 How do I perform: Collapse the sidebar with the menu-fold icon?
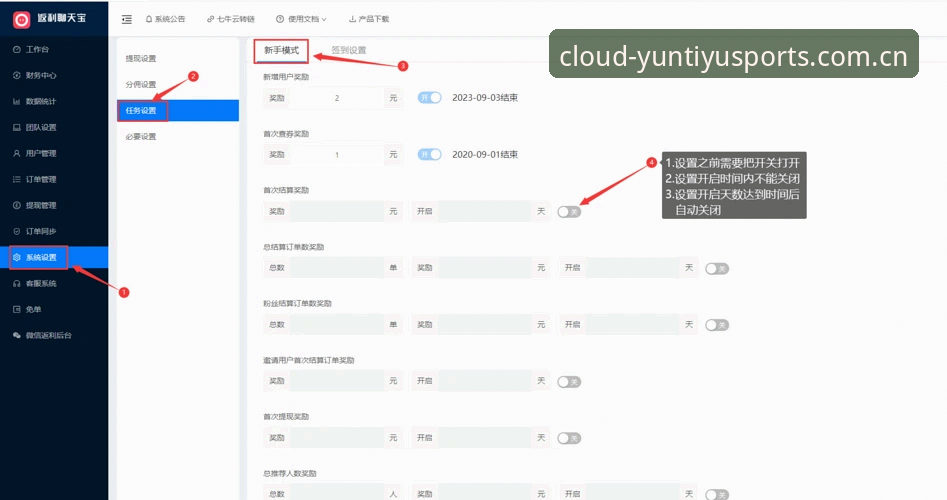[127, 19]
